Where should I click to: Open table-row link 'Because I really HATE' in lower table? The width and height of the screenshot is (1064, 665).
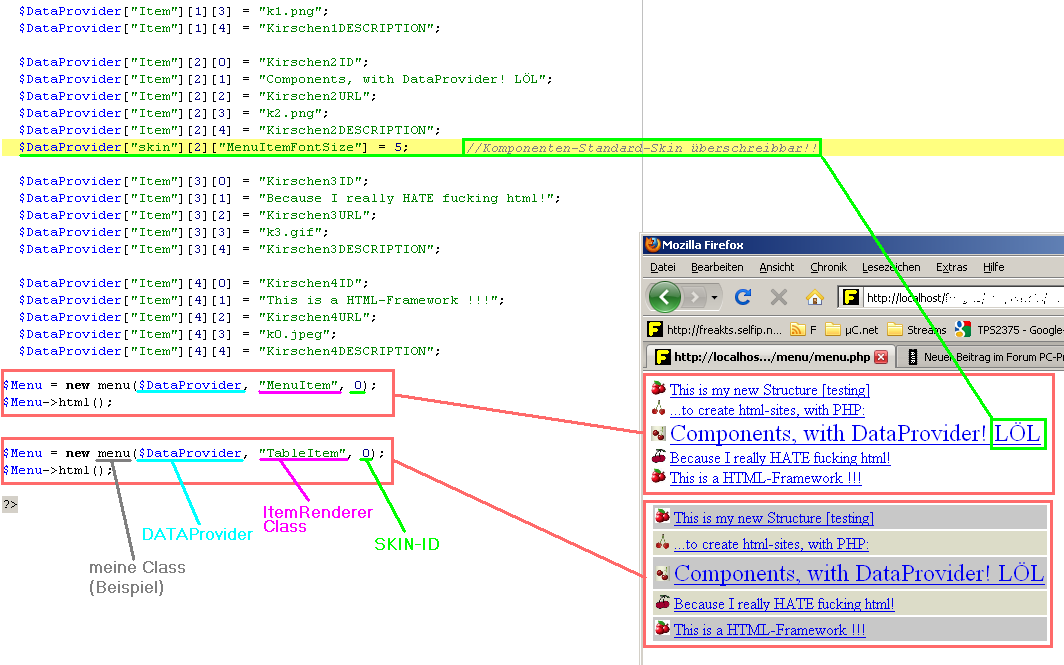(x=784, y=603)
